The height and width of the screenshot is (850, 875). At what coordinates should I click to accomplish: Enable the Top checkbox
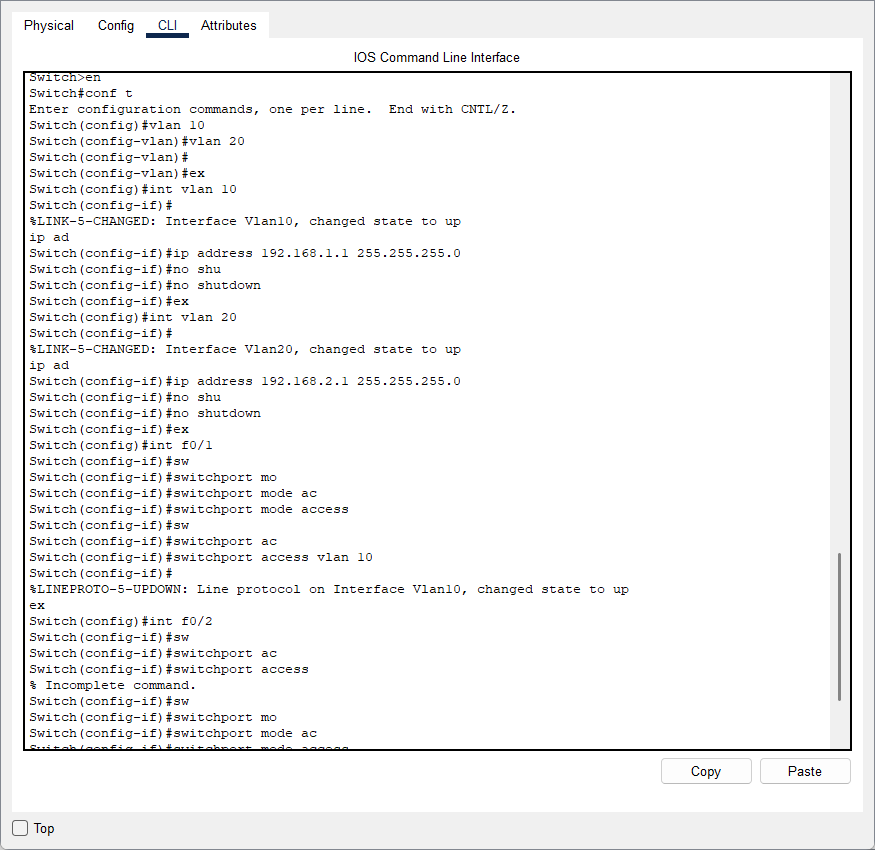point(20,828)
